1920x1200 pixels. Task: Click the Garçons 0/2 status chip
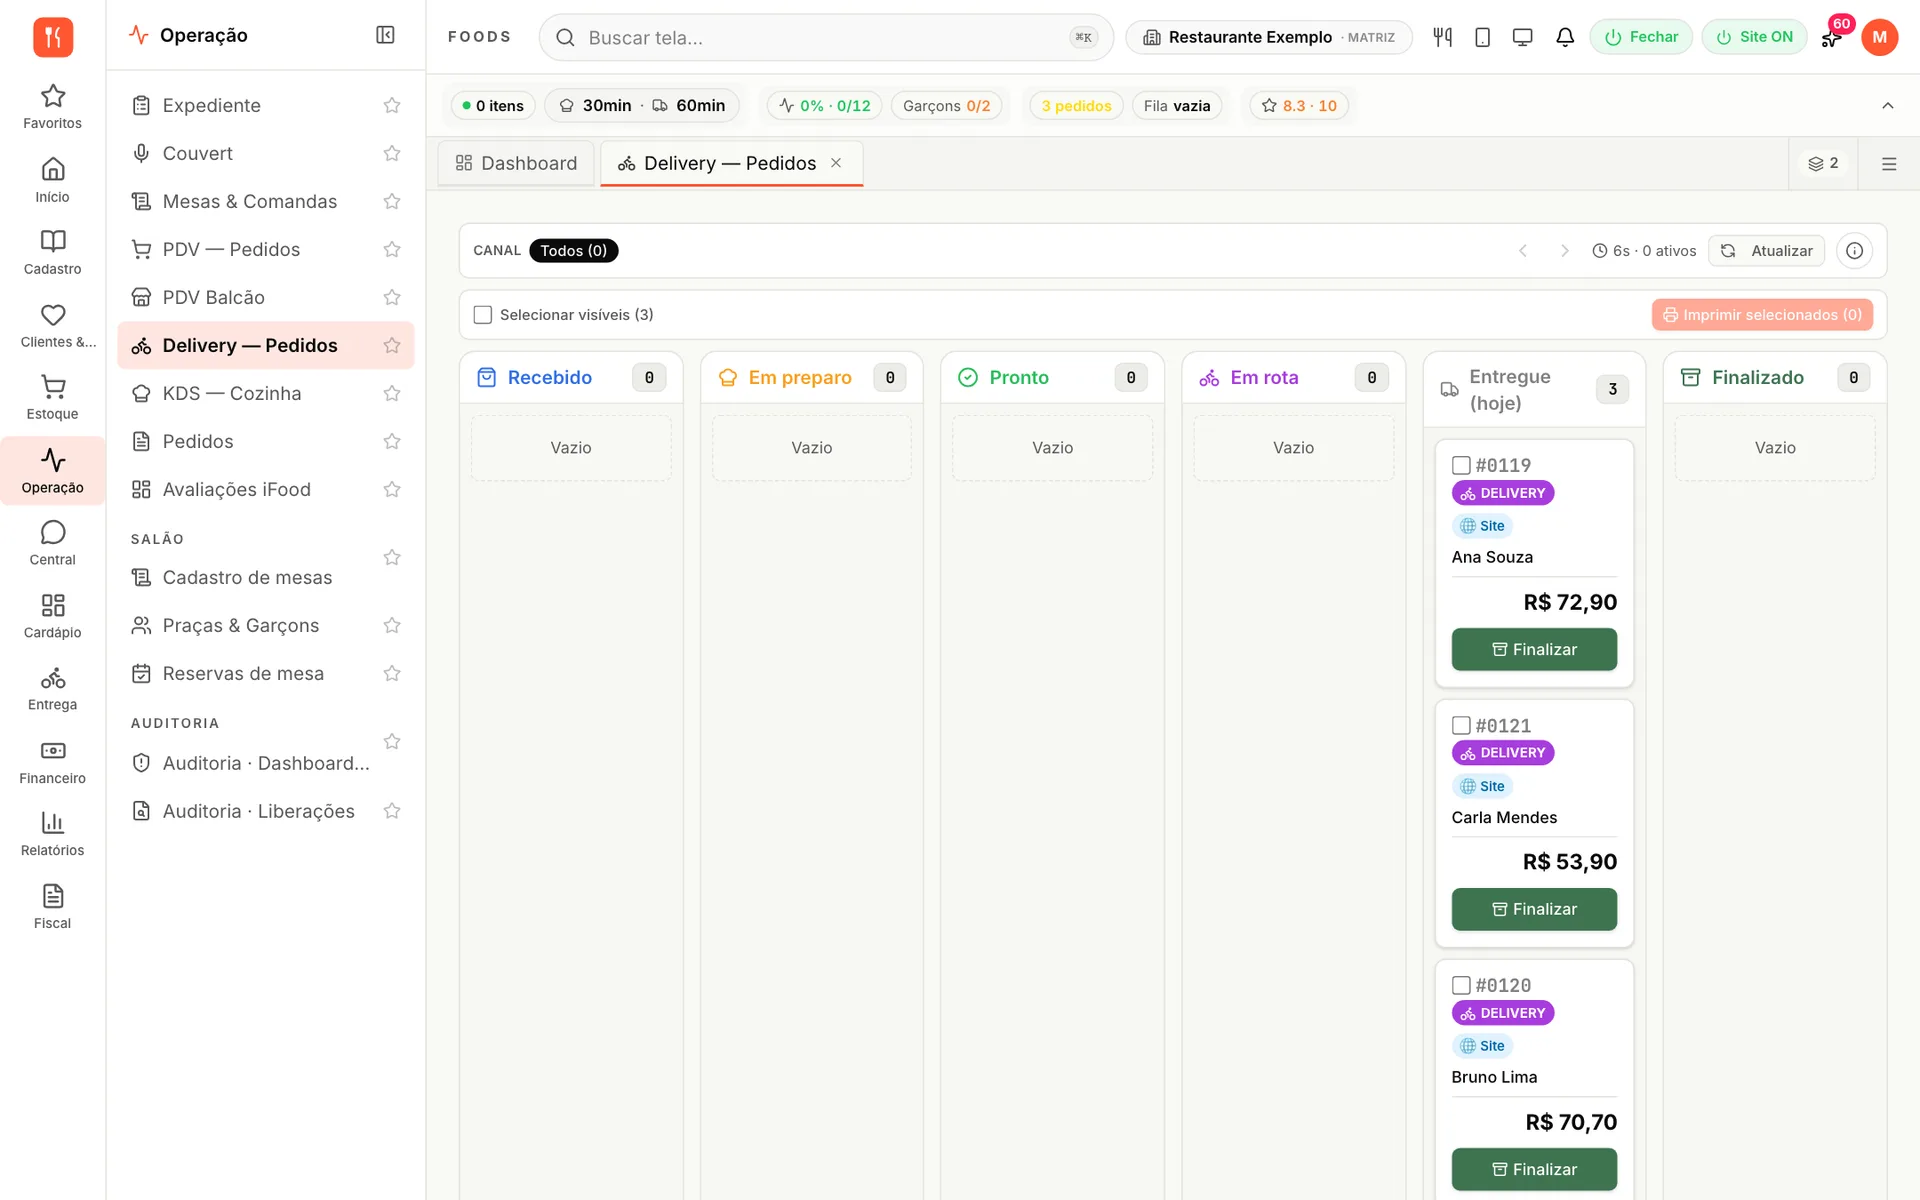tap(946, 106)
